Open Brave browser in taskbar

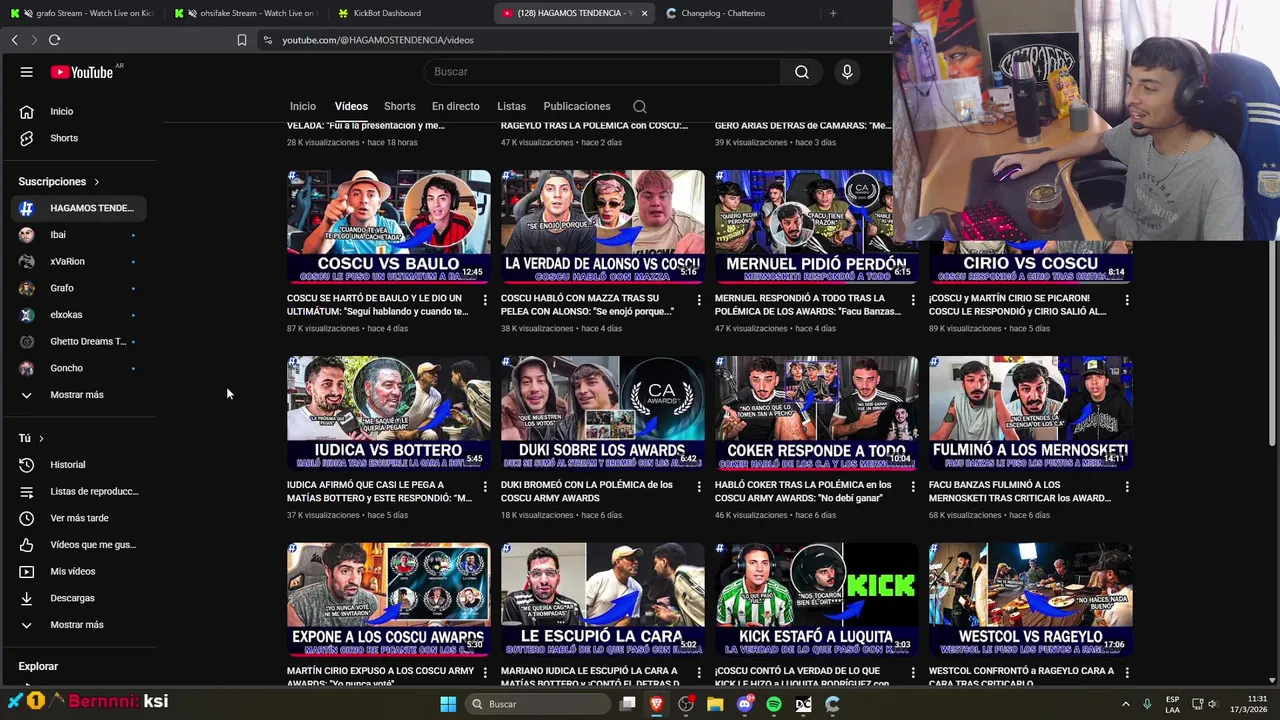point(657,704)
